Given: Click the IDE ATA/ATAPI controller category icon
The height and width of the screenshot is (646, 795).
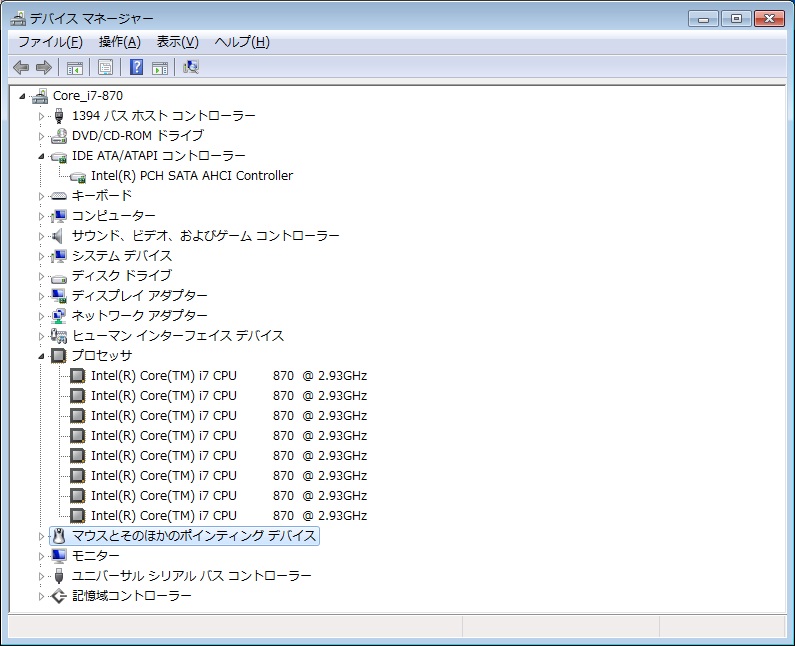Looking at the screenshot, I should tap(59, 156).
